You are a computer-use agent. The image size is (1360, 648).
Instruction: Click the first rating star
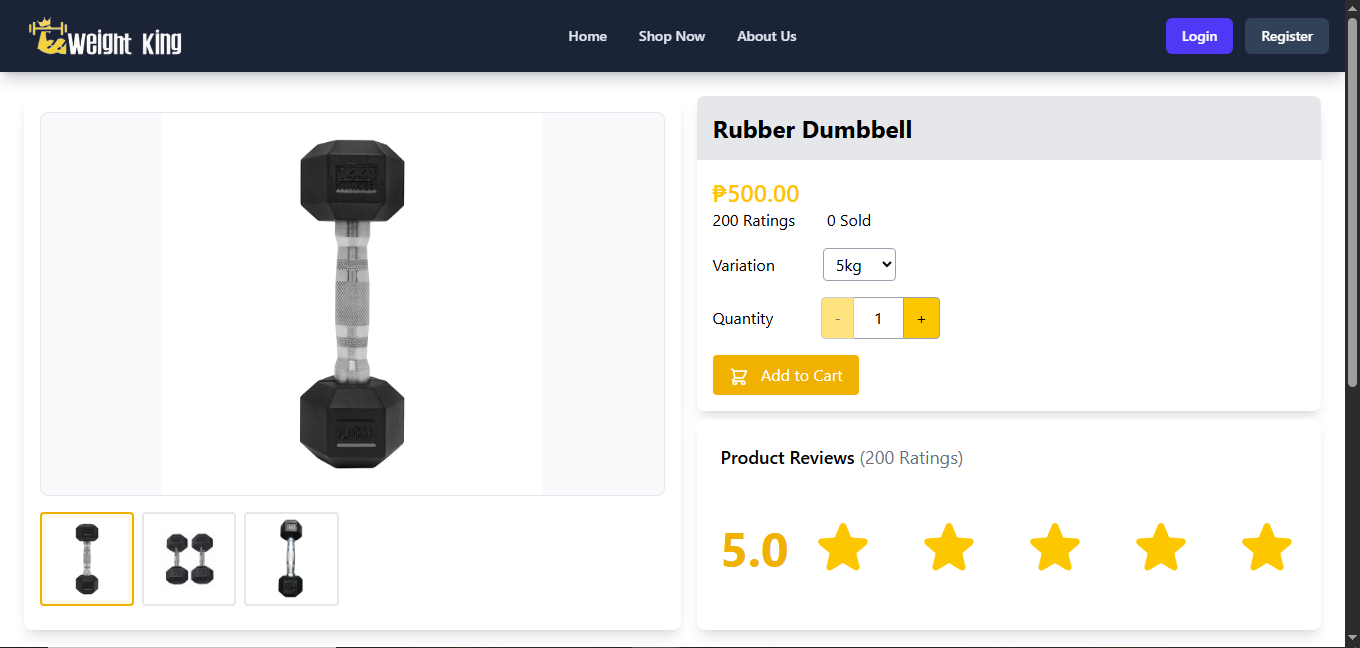click(x=843, y=548)
